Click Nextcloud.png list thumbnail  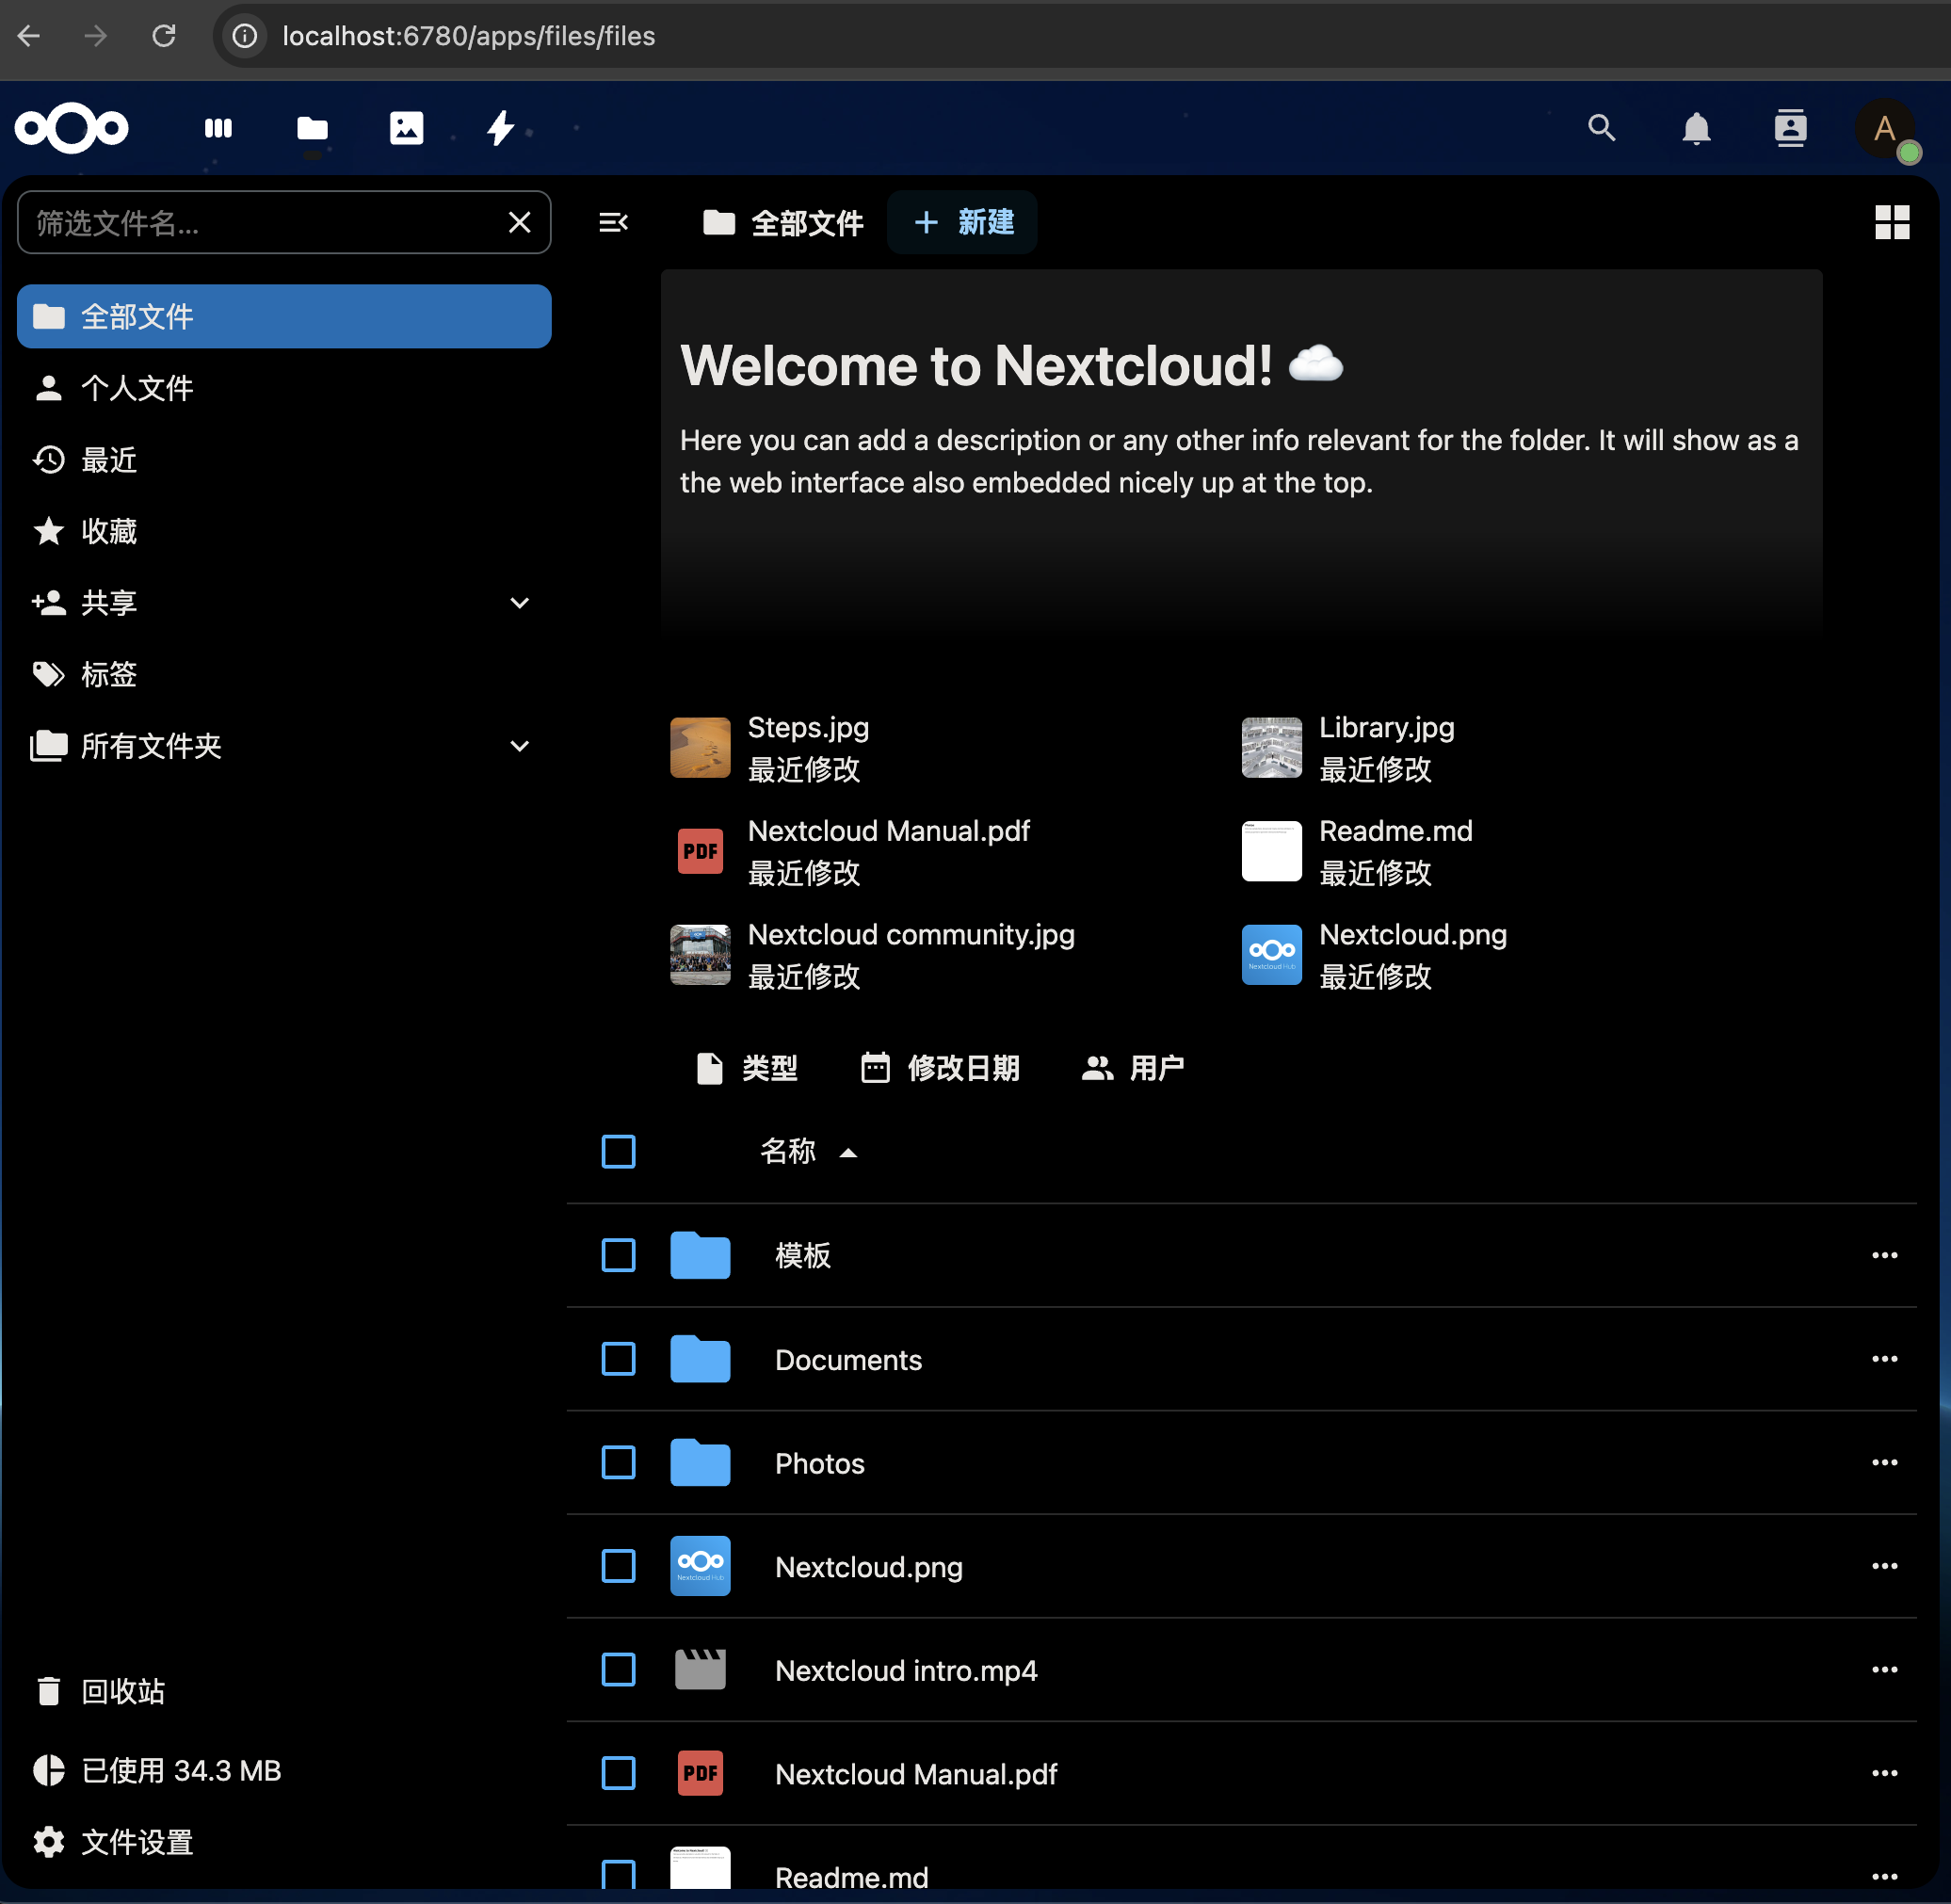tap(700, 1566)
